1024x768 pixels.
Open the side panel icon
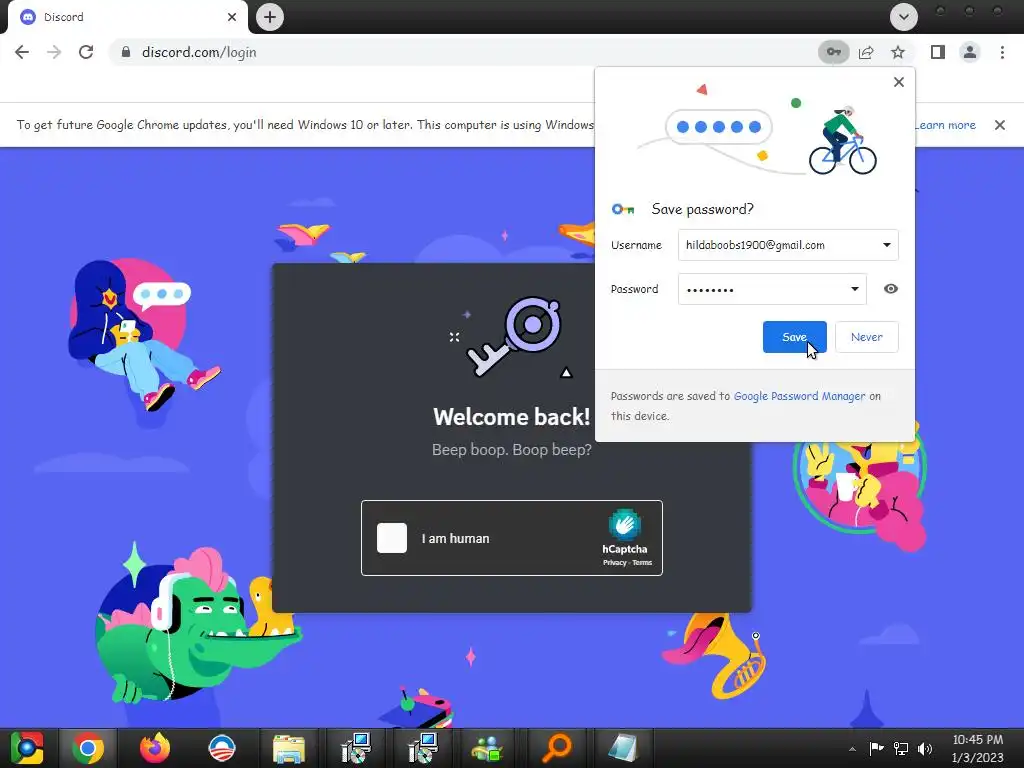pyautogui.click(x=938, y=52)
